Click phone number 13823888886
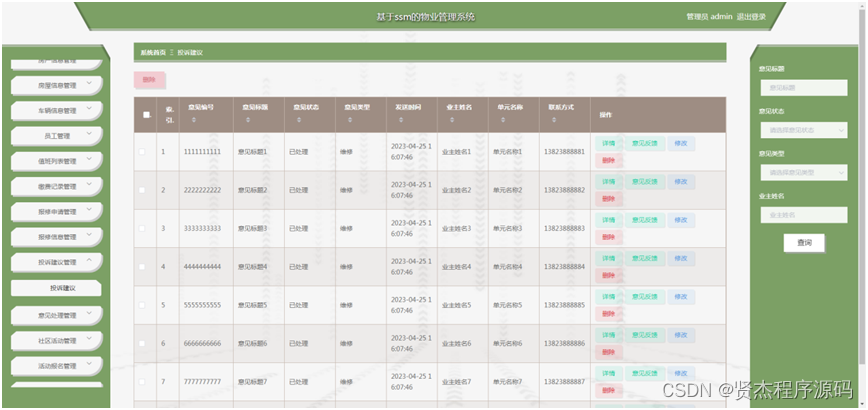The width and height of the screenshot is (868, 410). pyautogui.click(x=564, y=344)
